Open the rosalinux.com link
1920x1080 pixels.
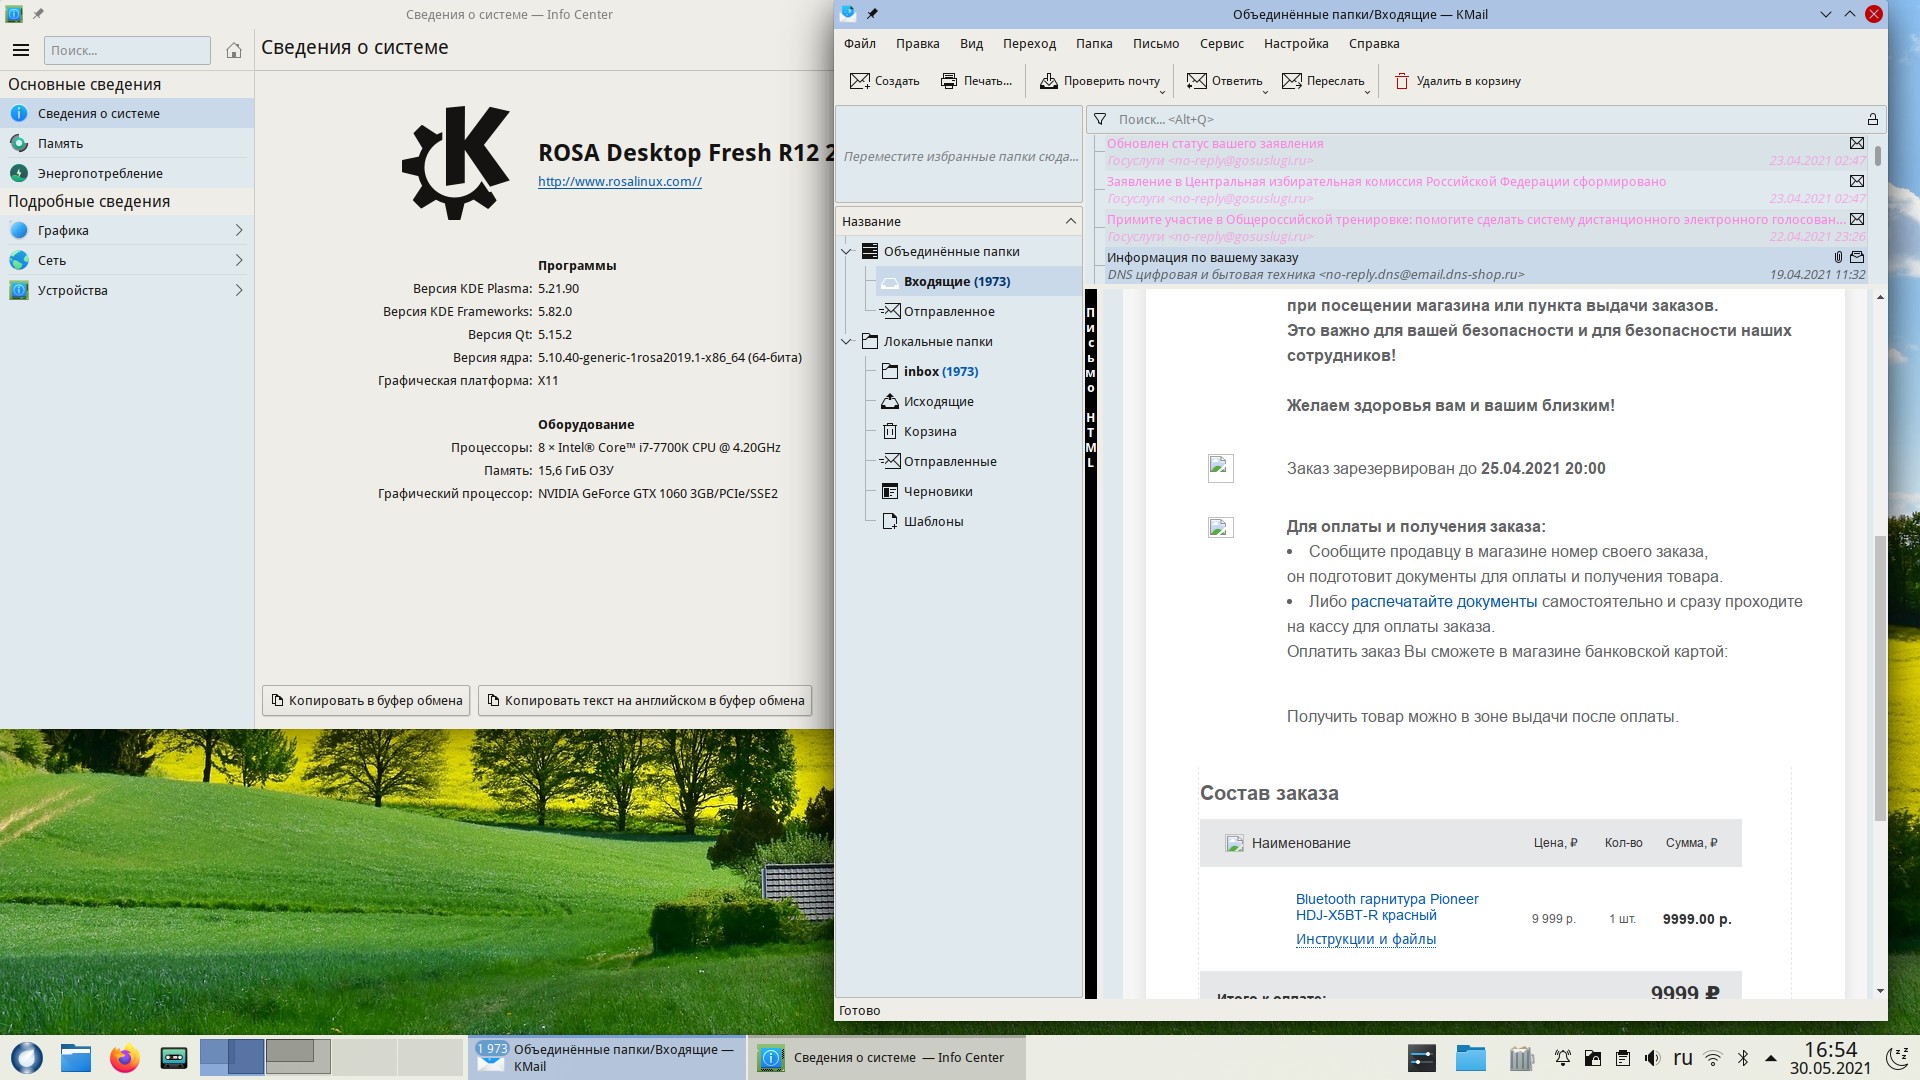(x=619, y=181)
